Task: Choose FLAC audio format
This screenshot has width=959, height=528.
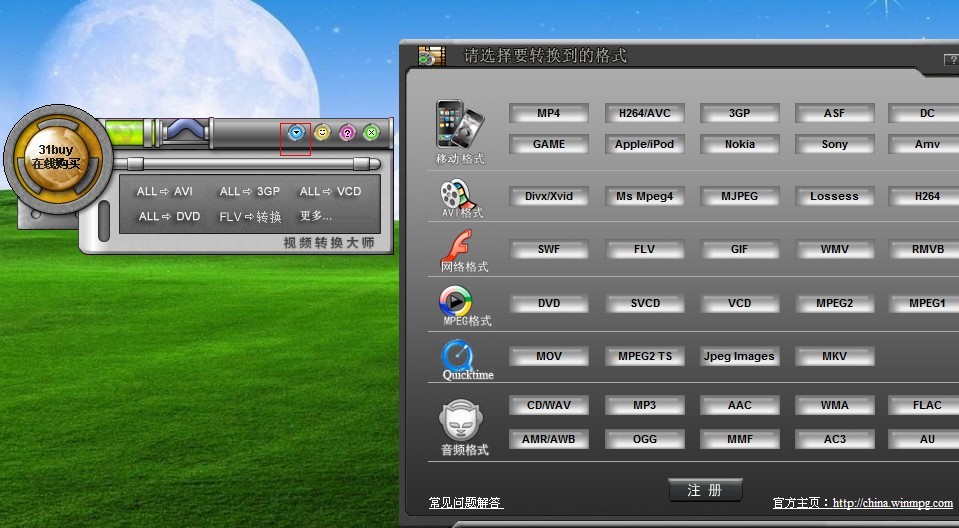Action: coord(925,405)
